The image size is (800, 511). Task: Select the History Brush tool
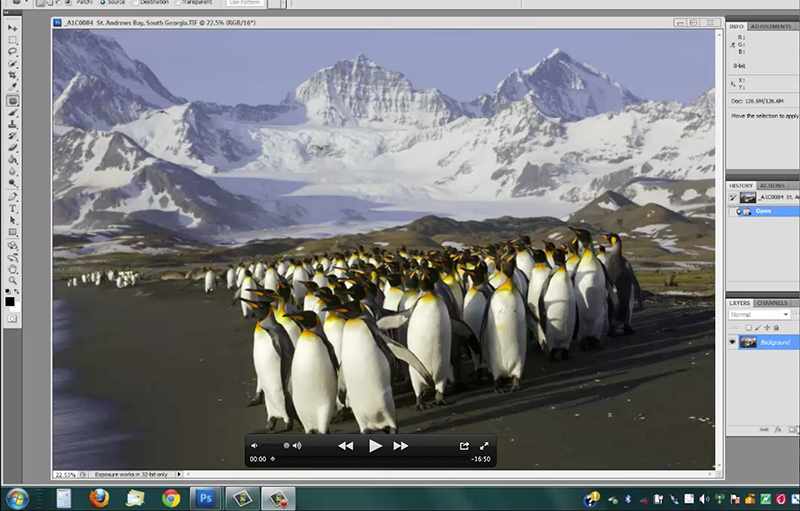coord(13,136)
